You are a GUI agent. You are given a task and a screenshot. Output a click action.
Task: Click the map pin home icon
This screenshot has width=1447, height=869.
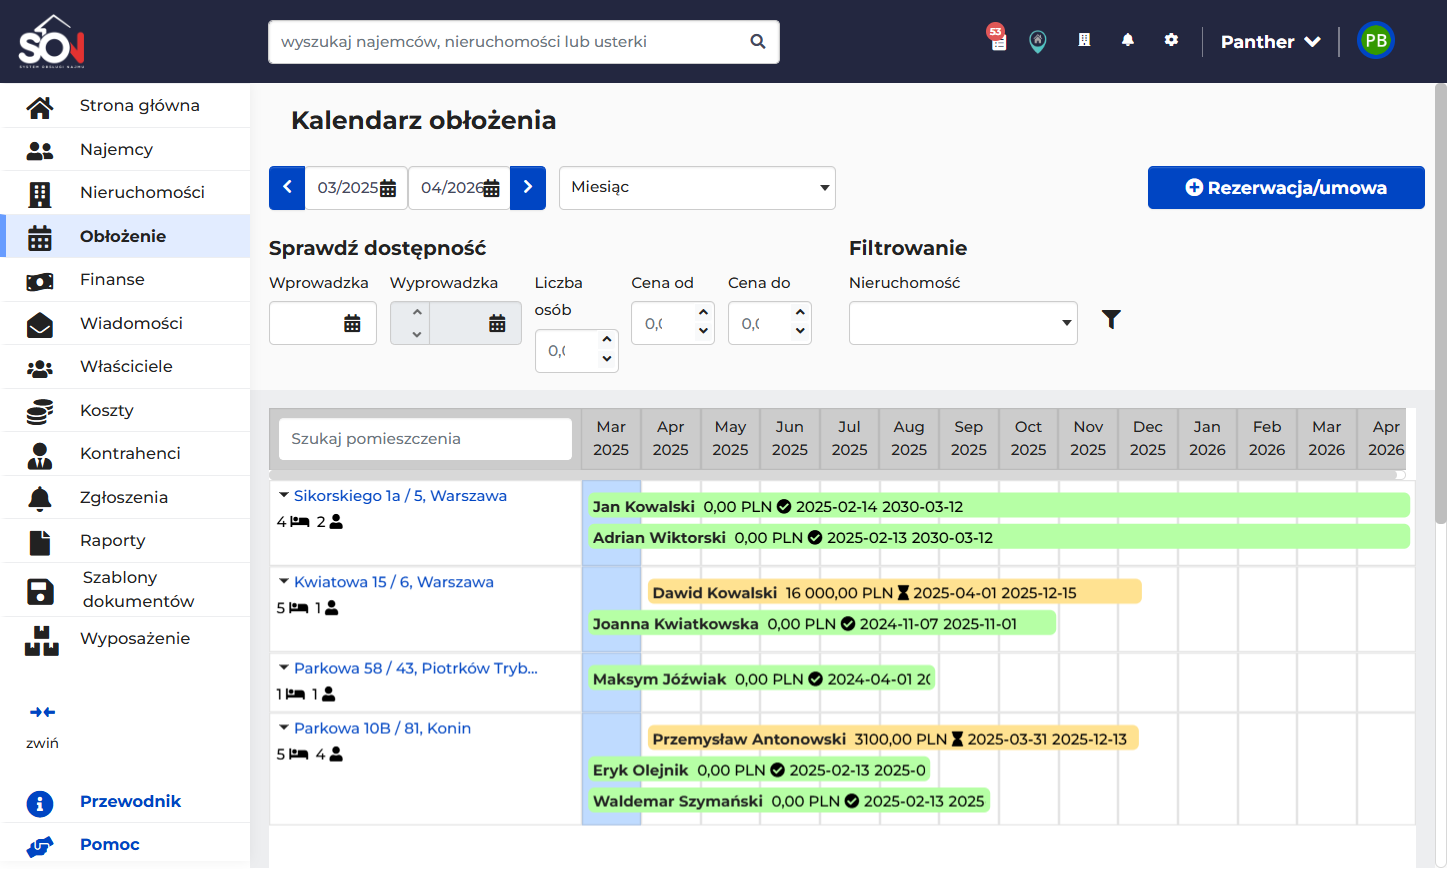click(x=1038, y=41)
